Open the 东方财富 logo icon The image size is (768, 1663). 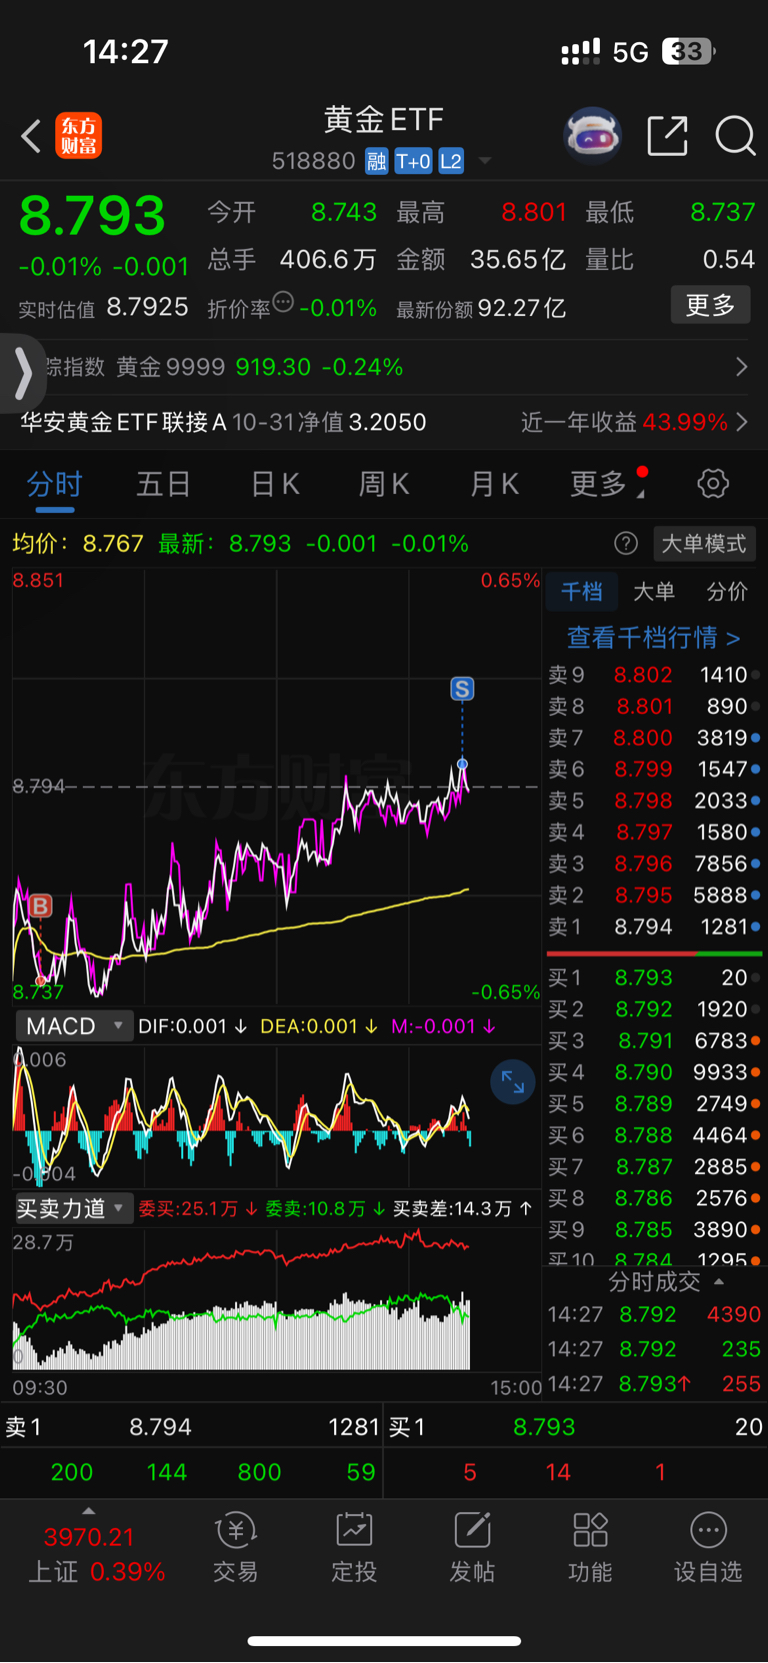(78, 136)
